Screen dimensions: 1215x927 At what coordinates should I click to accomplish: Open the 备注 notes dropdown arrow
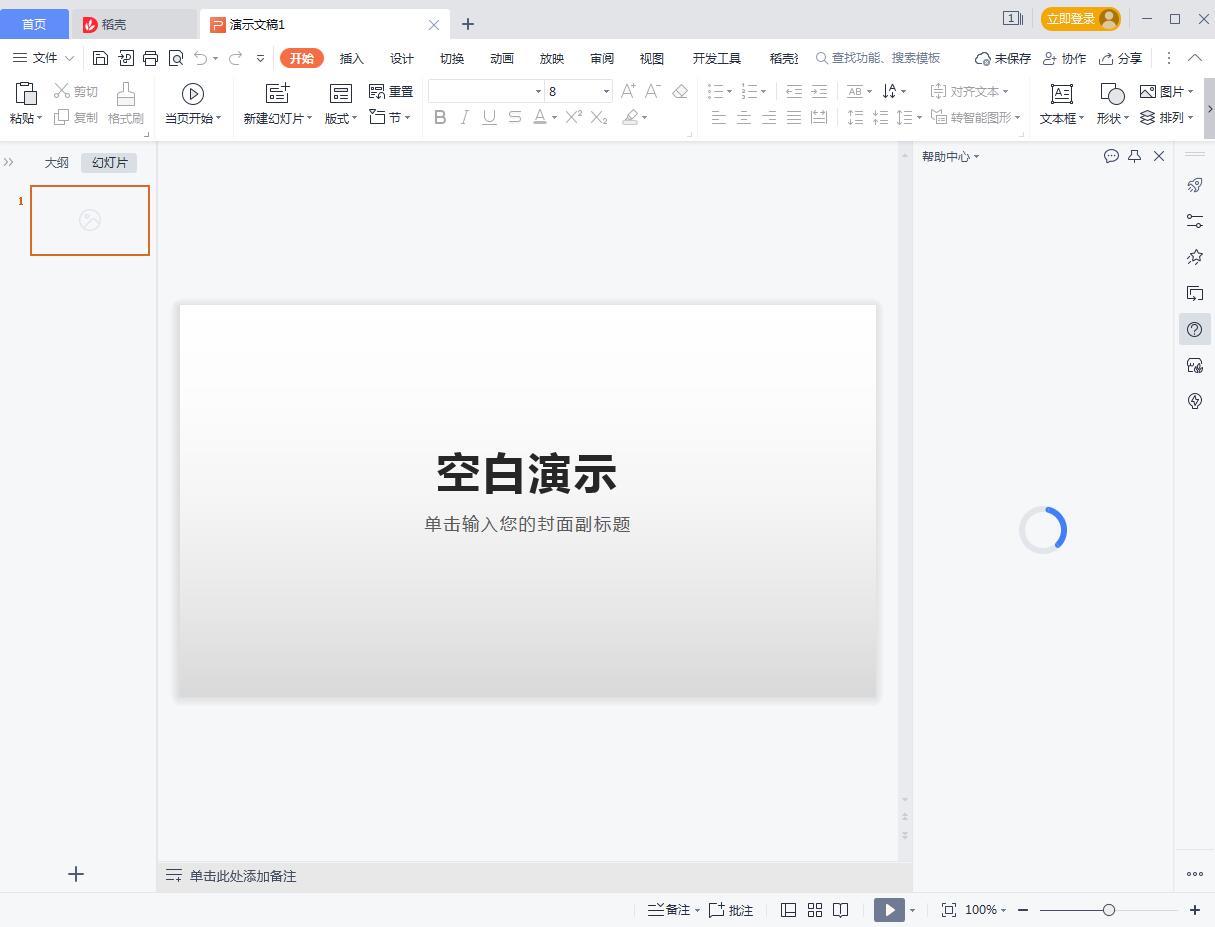(x=696, y=910)
